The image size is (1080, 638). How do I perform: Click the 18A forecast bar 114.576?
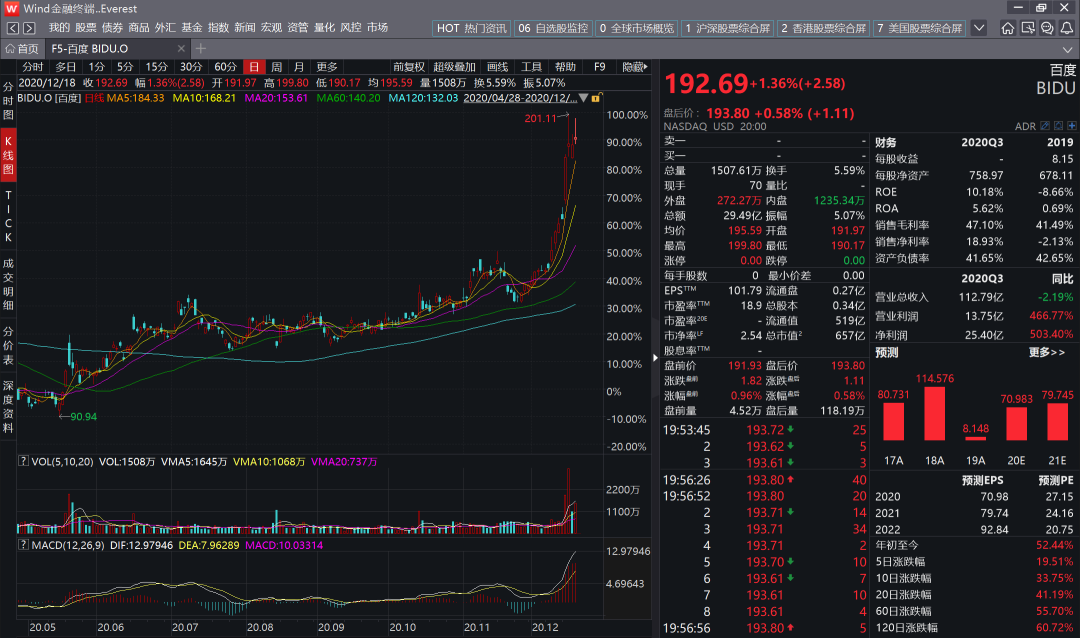click(x=935, y=413)
